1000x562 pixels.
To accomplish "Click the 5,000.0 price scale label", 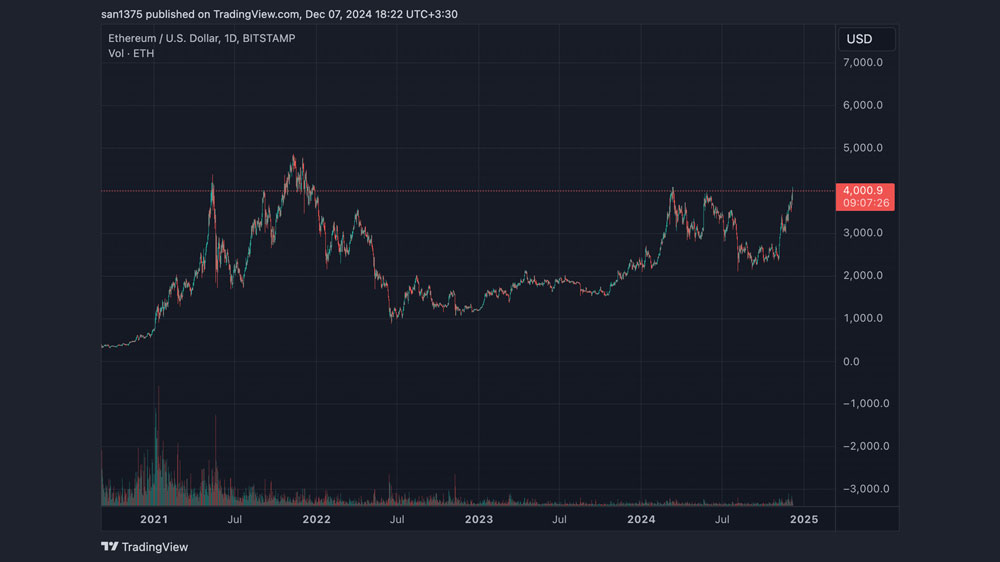I will [863, 148].
